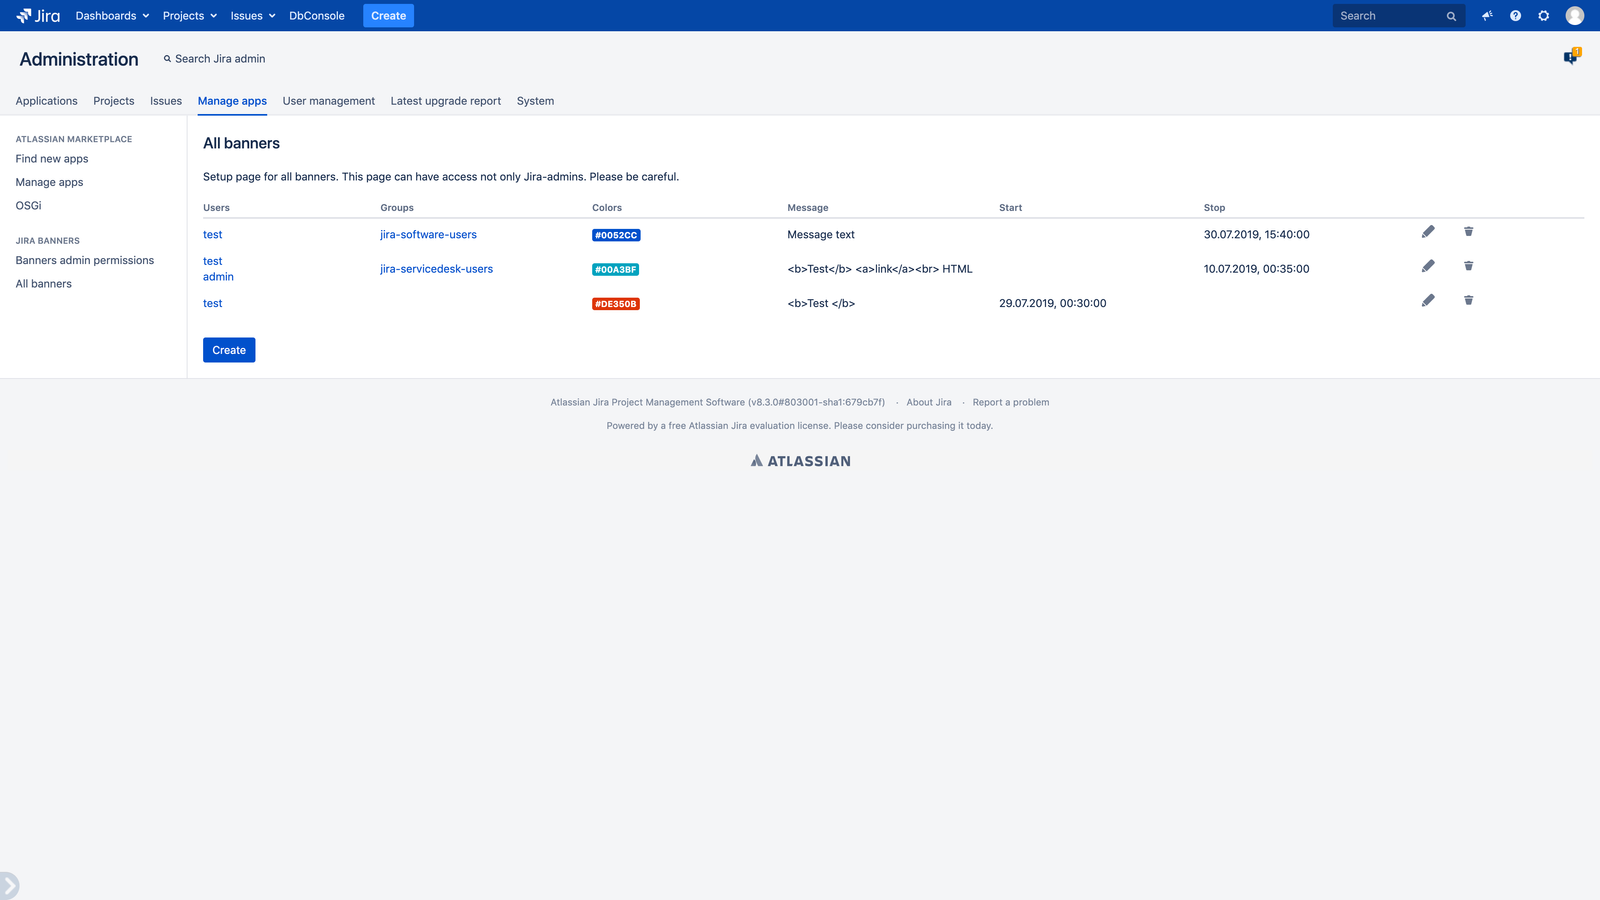Open Find new apps in sidebar
This screenshot has width=1600, height=900.
tap(52, 159)
